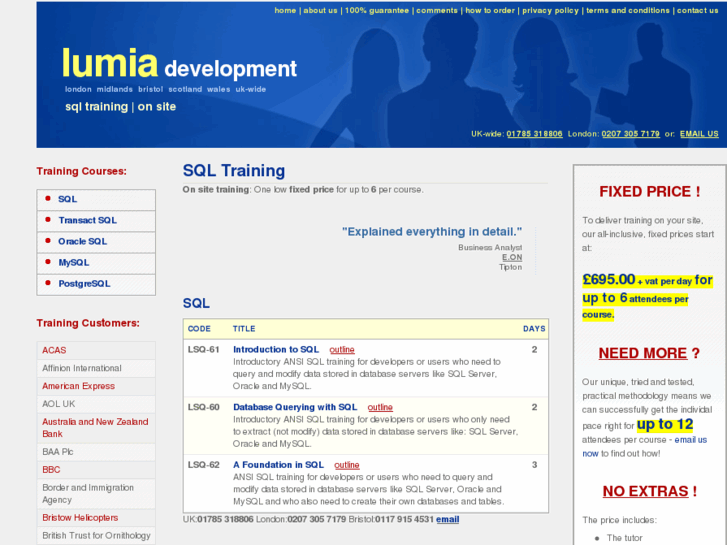Click the DAYS column header
Image resolution: width=727 pixels, height=545 pixels.
[x=534, y=329]
